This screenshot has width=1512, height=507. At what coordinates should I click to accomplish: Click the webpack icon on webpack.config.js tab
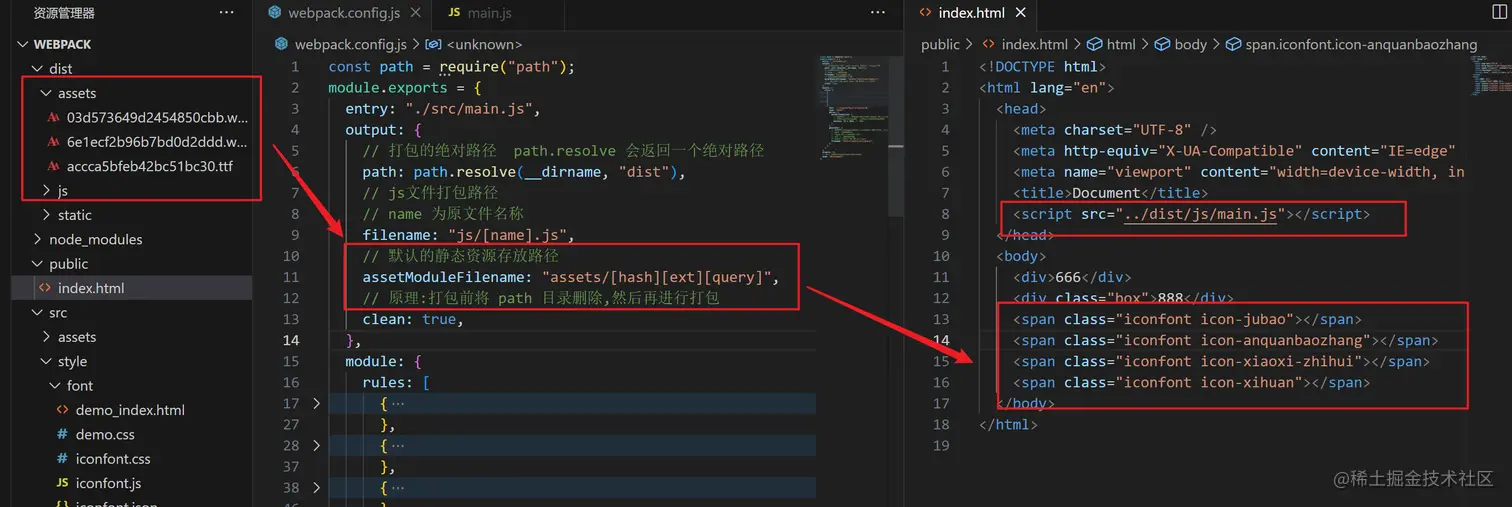click(x=275, y=13)
